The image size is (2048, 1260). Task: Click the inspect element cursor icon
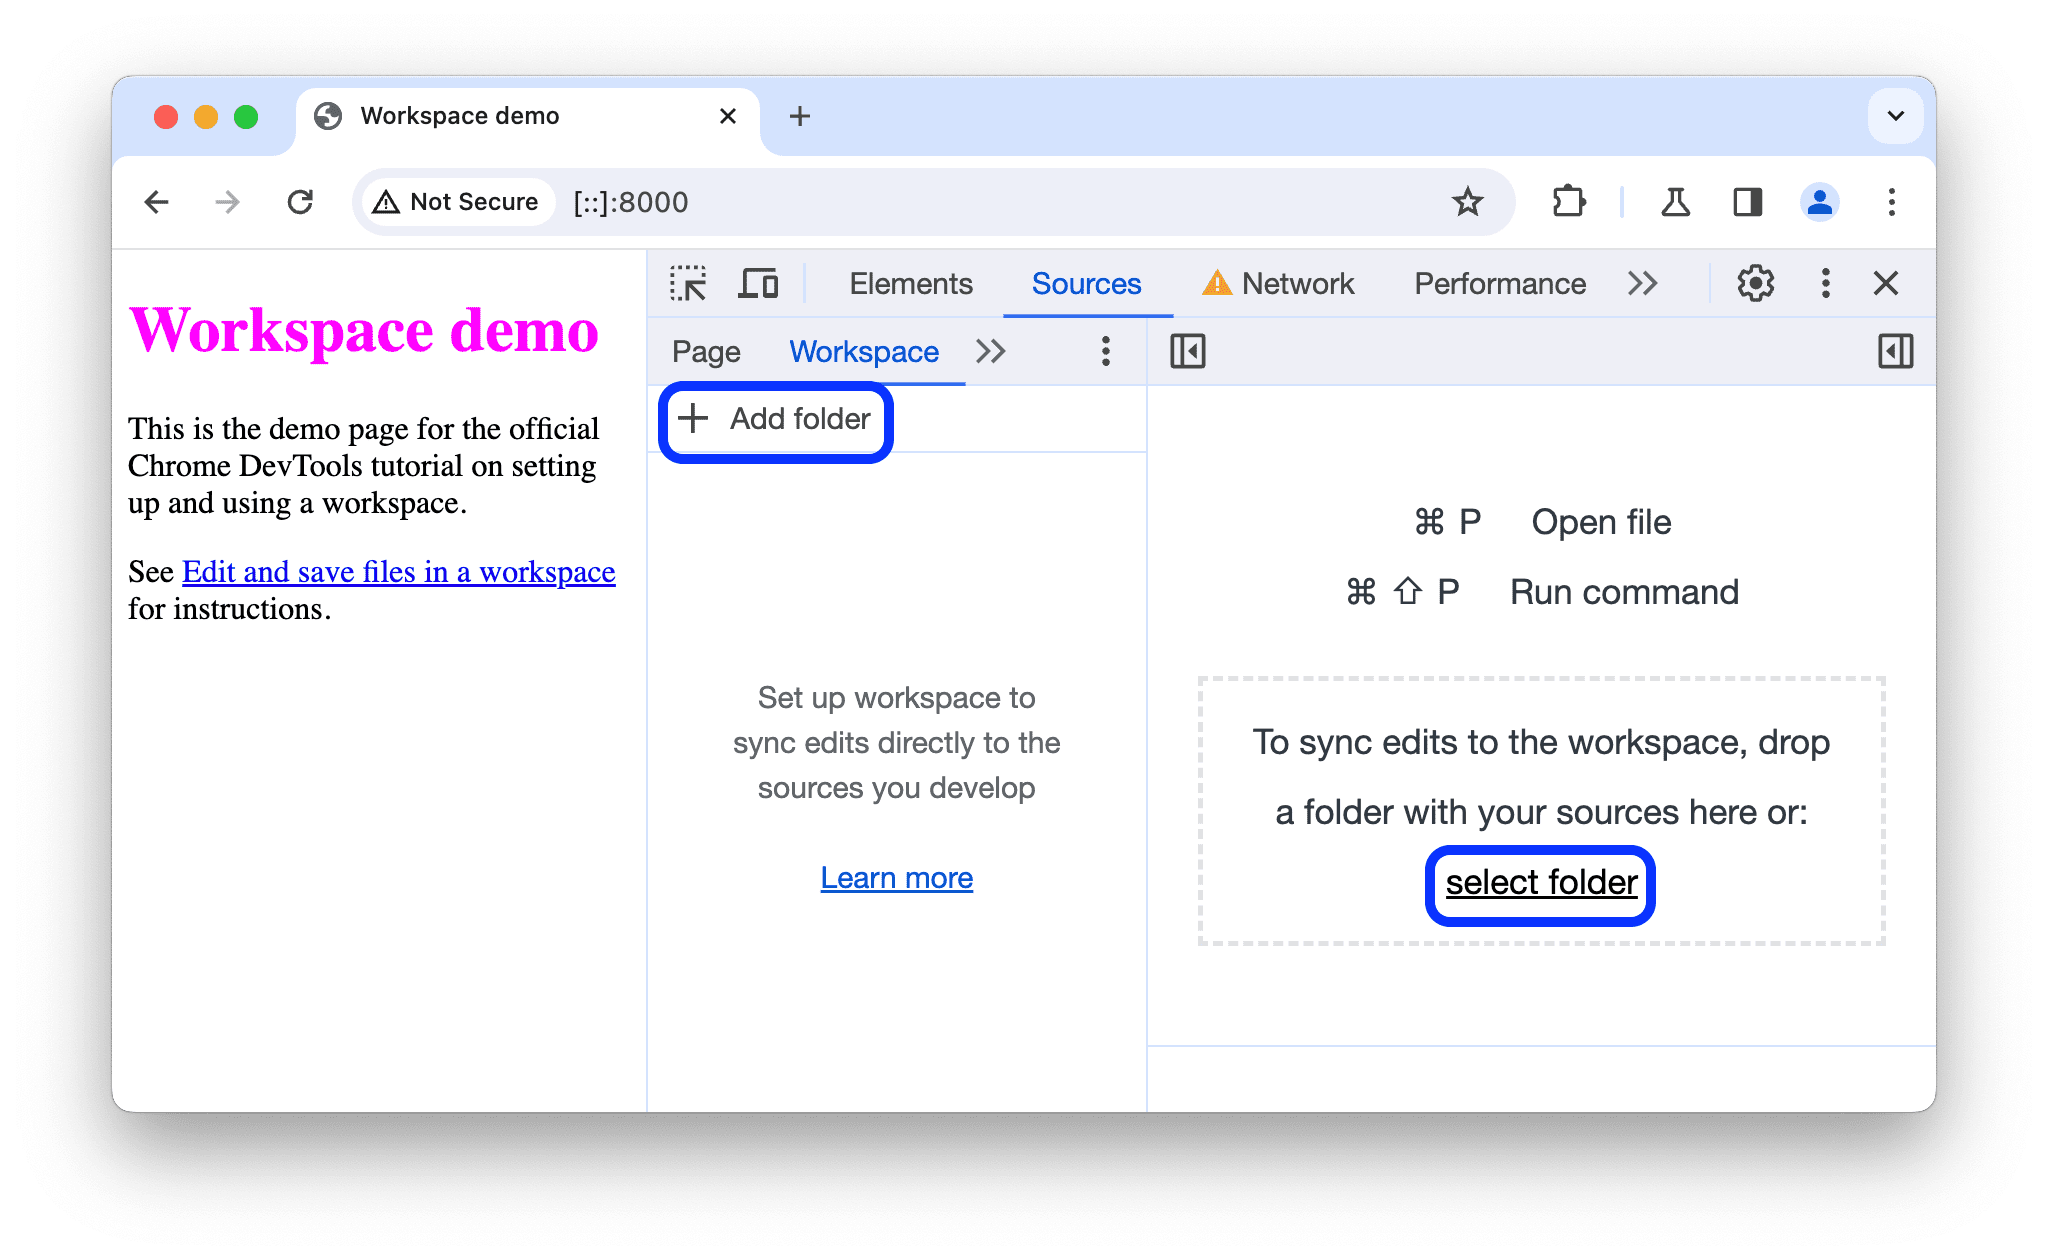coord(688,284)
